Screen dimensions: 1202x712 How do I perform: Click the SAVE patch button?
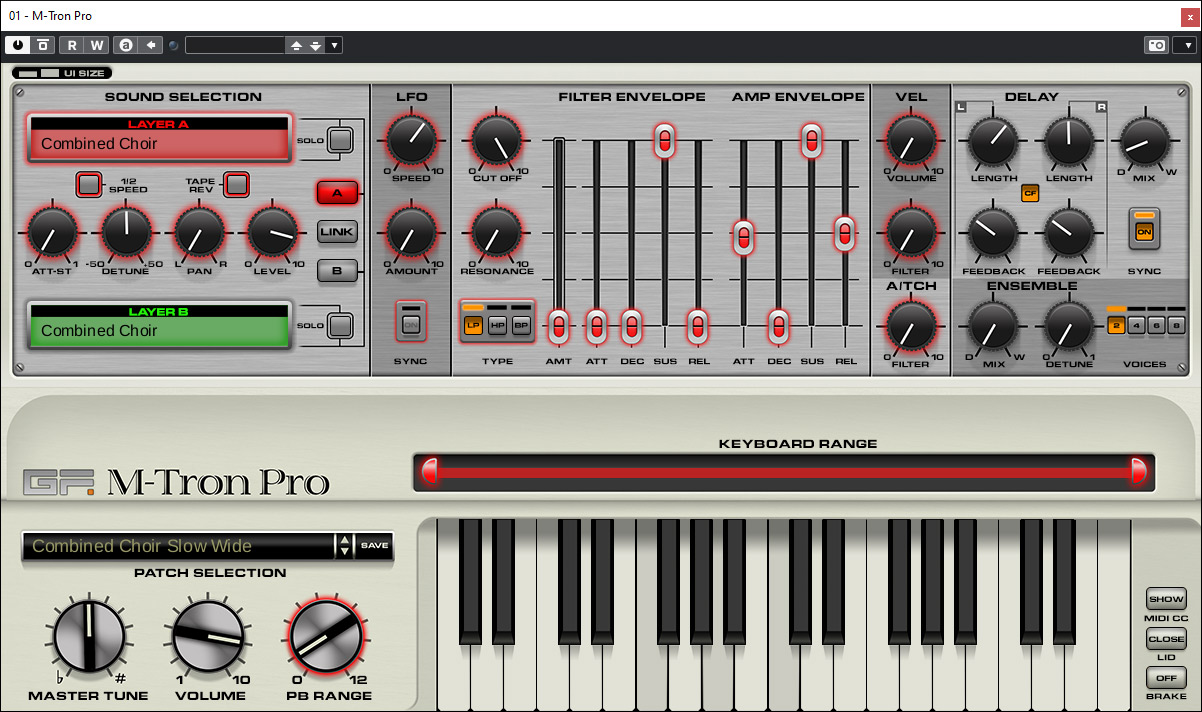pos(375,546)
